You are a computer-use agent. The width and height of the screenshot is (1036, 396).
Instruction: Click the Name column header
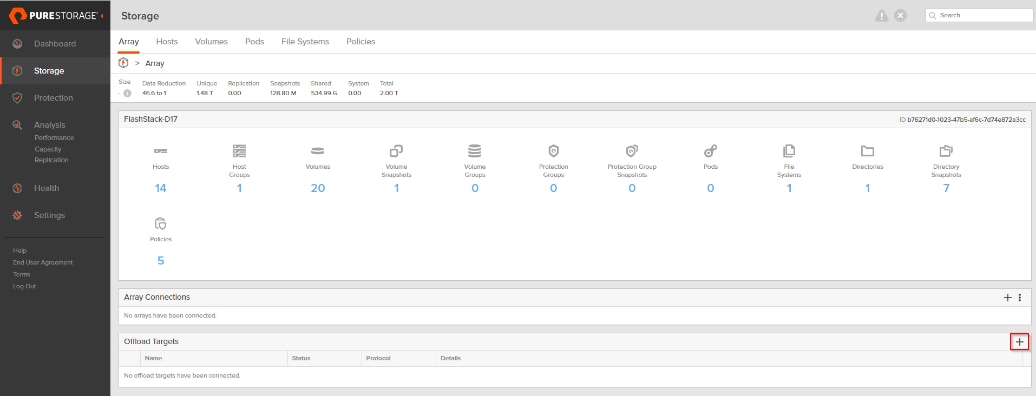coord(153,358)
